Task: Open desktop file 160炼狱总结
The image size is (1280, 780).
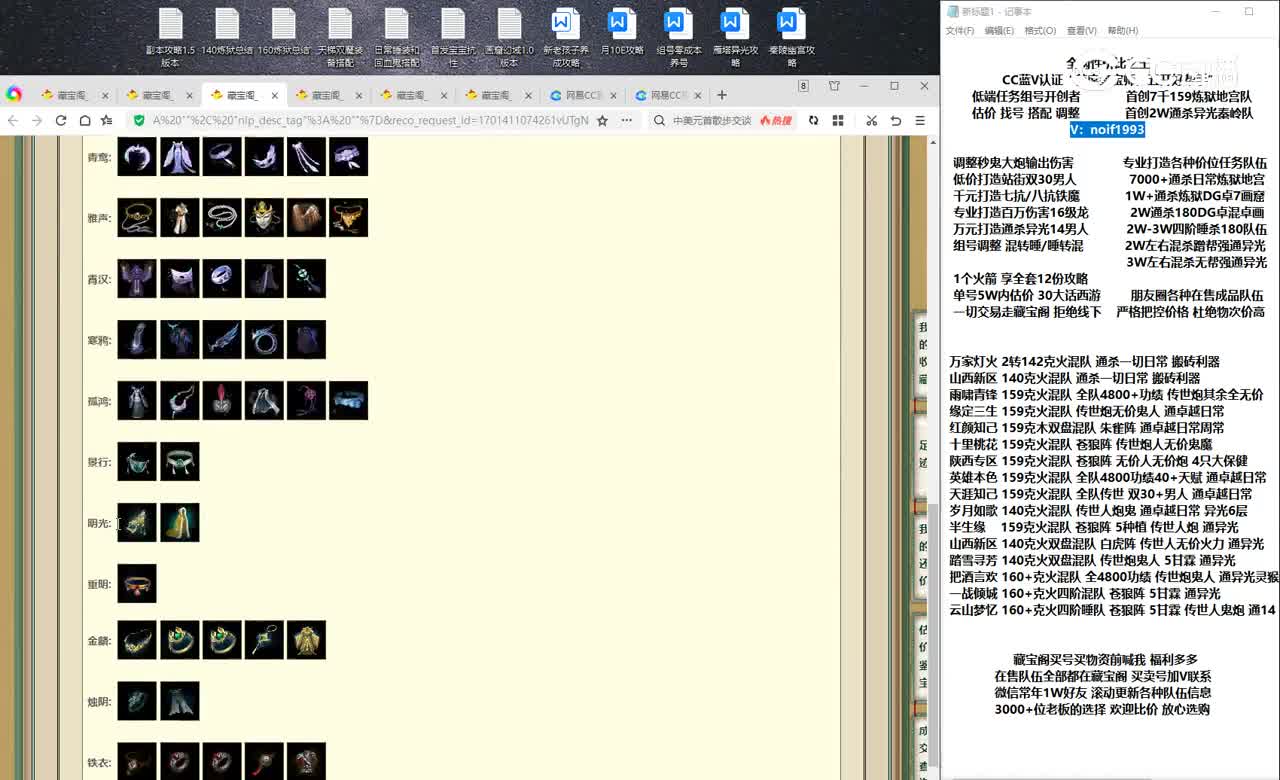Action: pyautogui.click(x=283, y=32)
